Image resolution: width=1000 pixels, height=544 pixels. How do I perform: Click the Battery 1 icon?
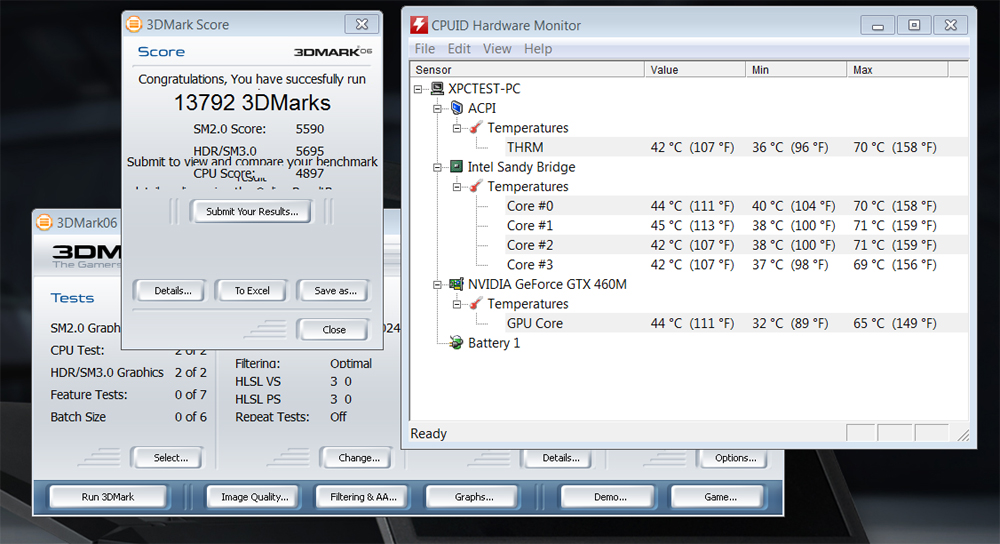pos(456,343)
